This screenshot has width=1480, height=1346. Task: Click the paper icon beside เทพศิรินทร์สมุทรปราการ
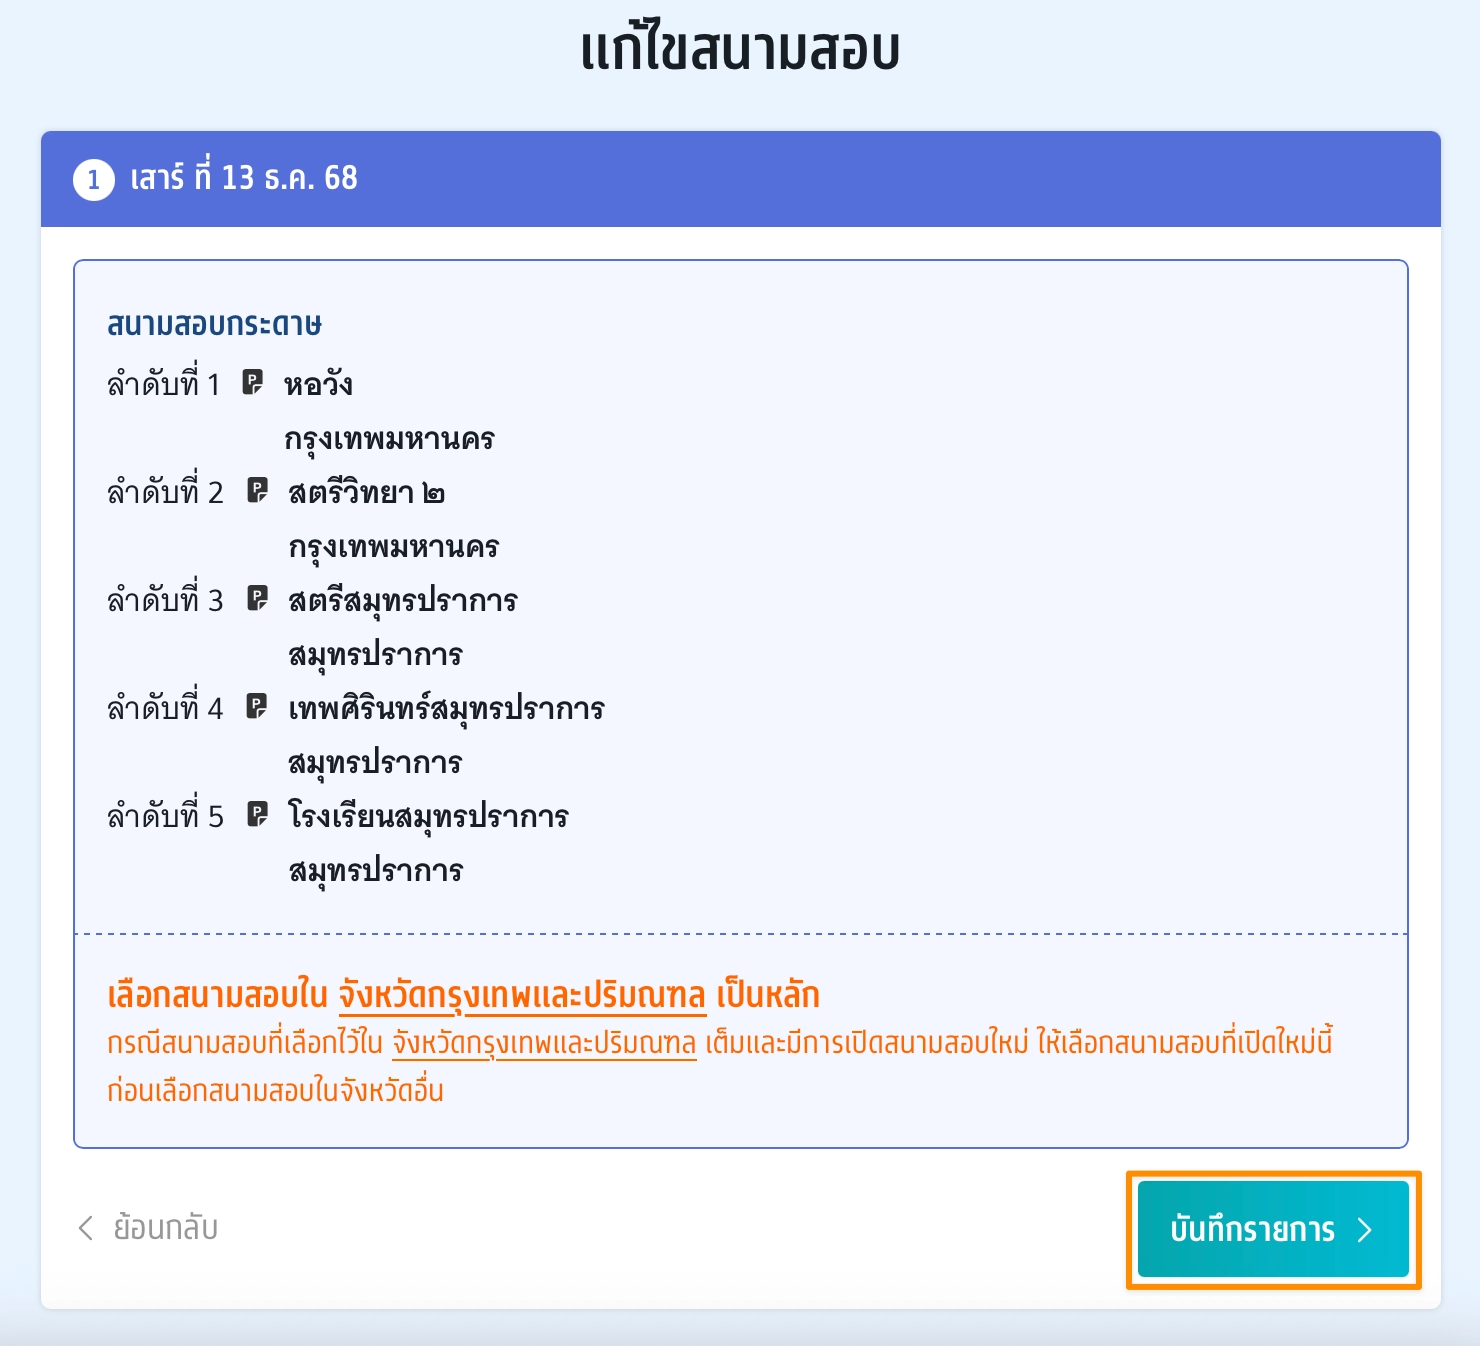point(257,706)
